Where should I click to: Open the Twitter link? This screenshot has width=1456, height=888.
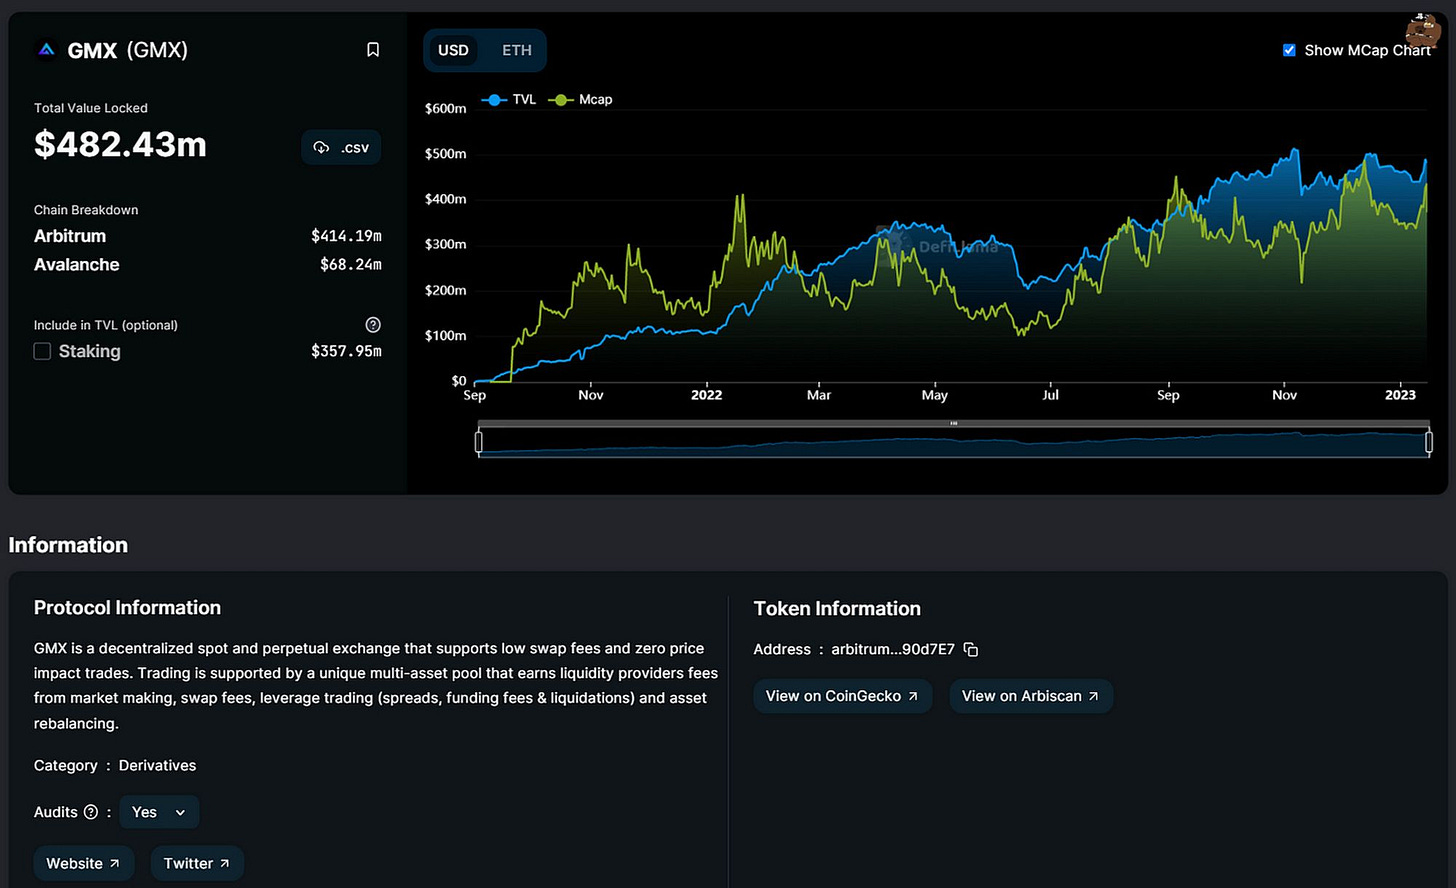point(197,863)
